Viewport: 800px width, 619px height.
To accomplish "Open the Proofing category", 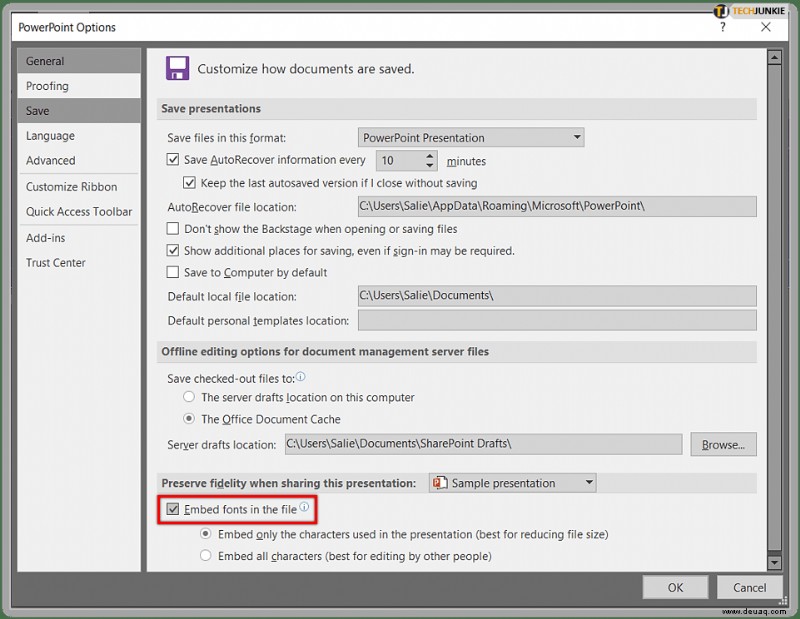I will (x=79, y=86).
